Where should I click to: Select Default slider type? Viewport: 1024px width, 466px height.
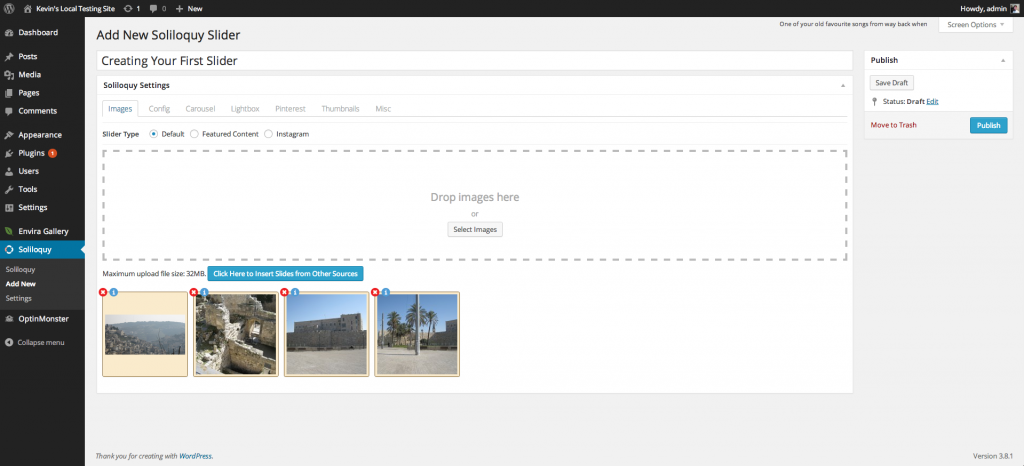[154, 134]
